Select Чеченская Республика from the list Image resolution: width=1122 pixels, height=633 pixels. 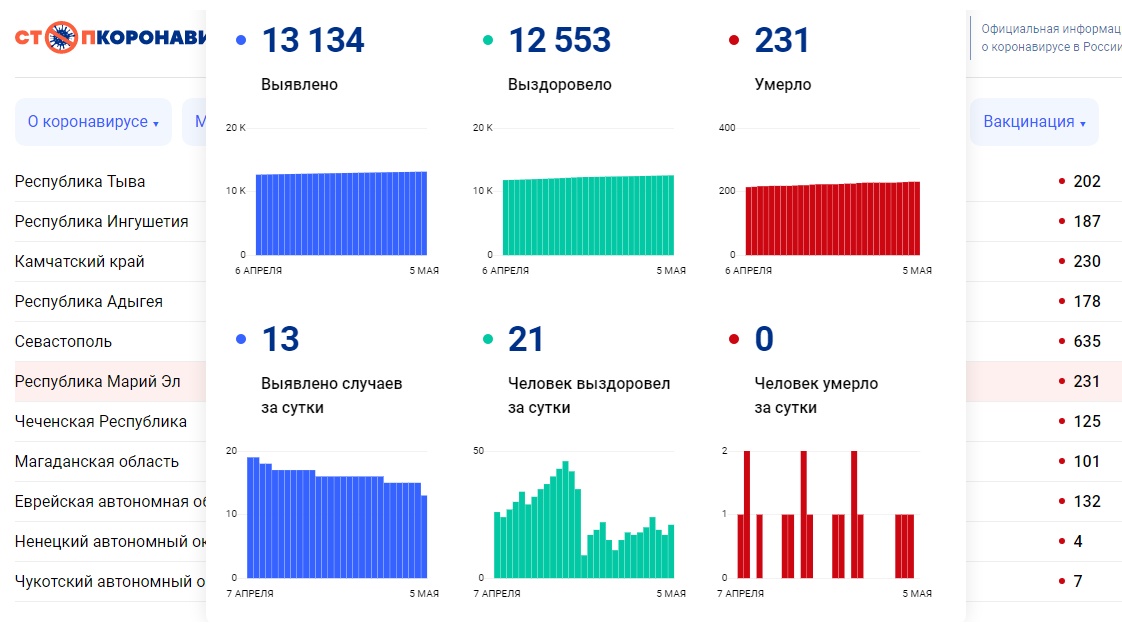[101, 421]
